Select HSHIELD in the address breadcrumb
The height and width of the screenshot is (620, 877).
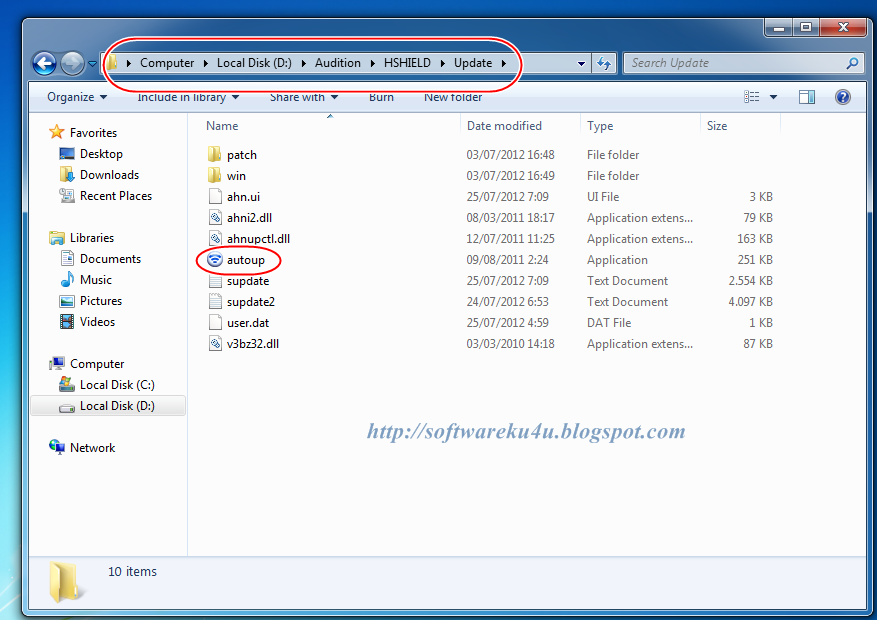coord(407,63)
